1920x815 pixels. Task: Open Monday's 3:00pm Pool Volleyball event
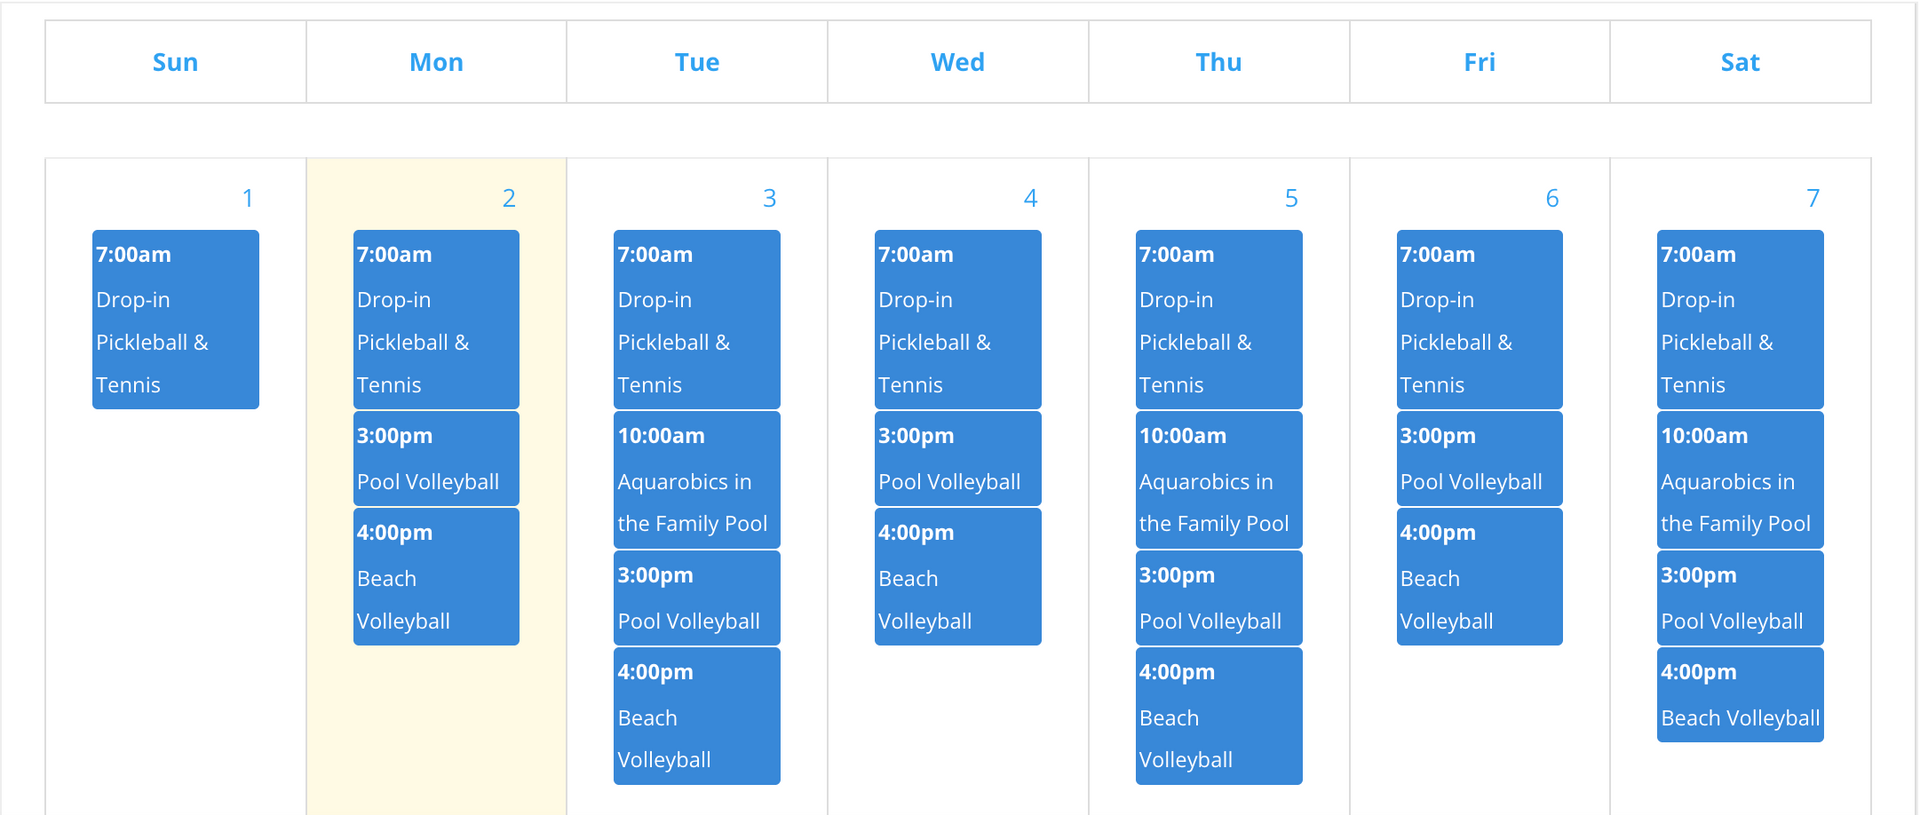tap(436, 459)
